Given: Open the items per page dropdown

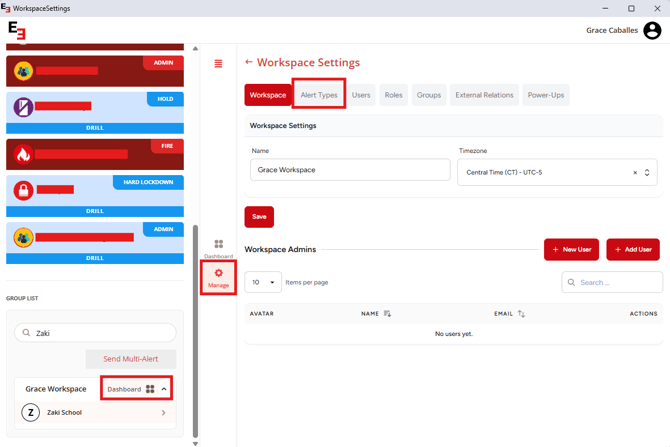Looking at the screenshot, I should pyautogui.click(x=263, y=282).
